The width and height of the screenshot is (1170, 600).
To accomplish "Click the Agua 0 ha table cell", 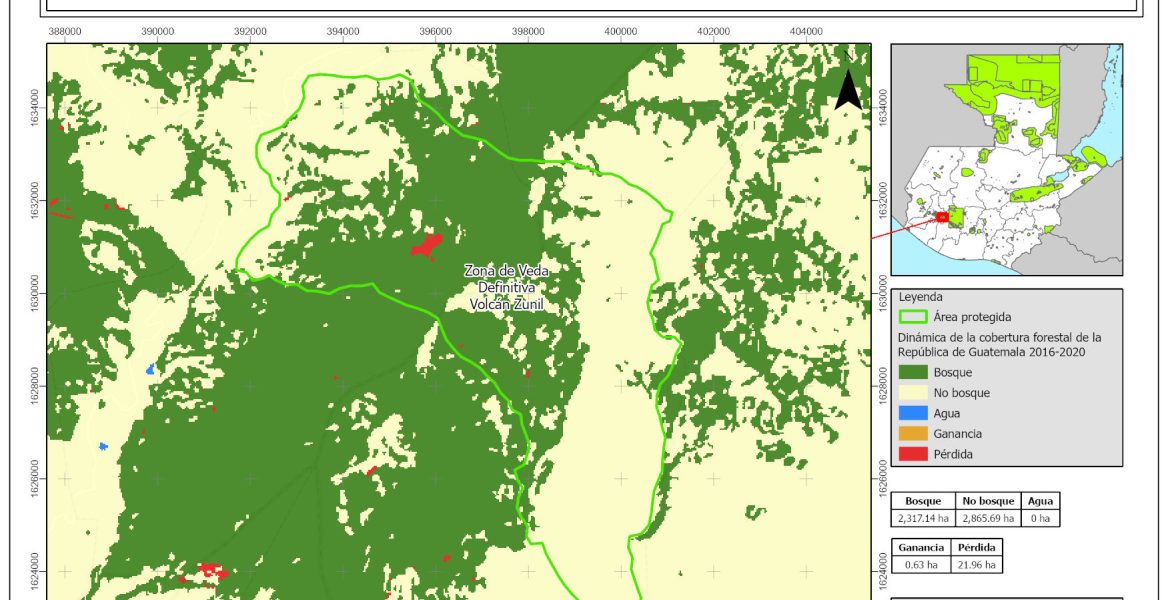I will 1040,518.
